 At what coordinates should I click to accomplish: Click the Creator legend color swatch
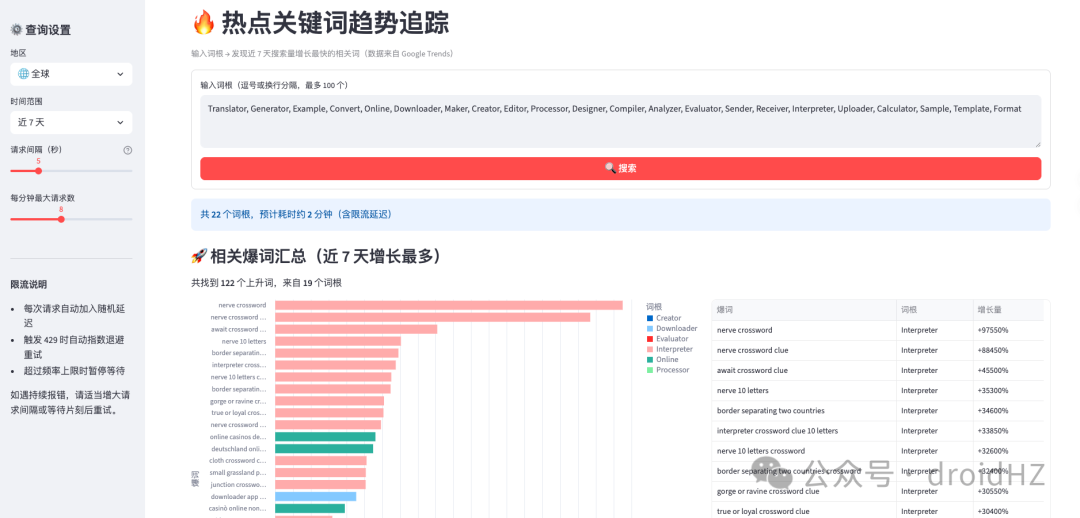click(x=650, y=318)
